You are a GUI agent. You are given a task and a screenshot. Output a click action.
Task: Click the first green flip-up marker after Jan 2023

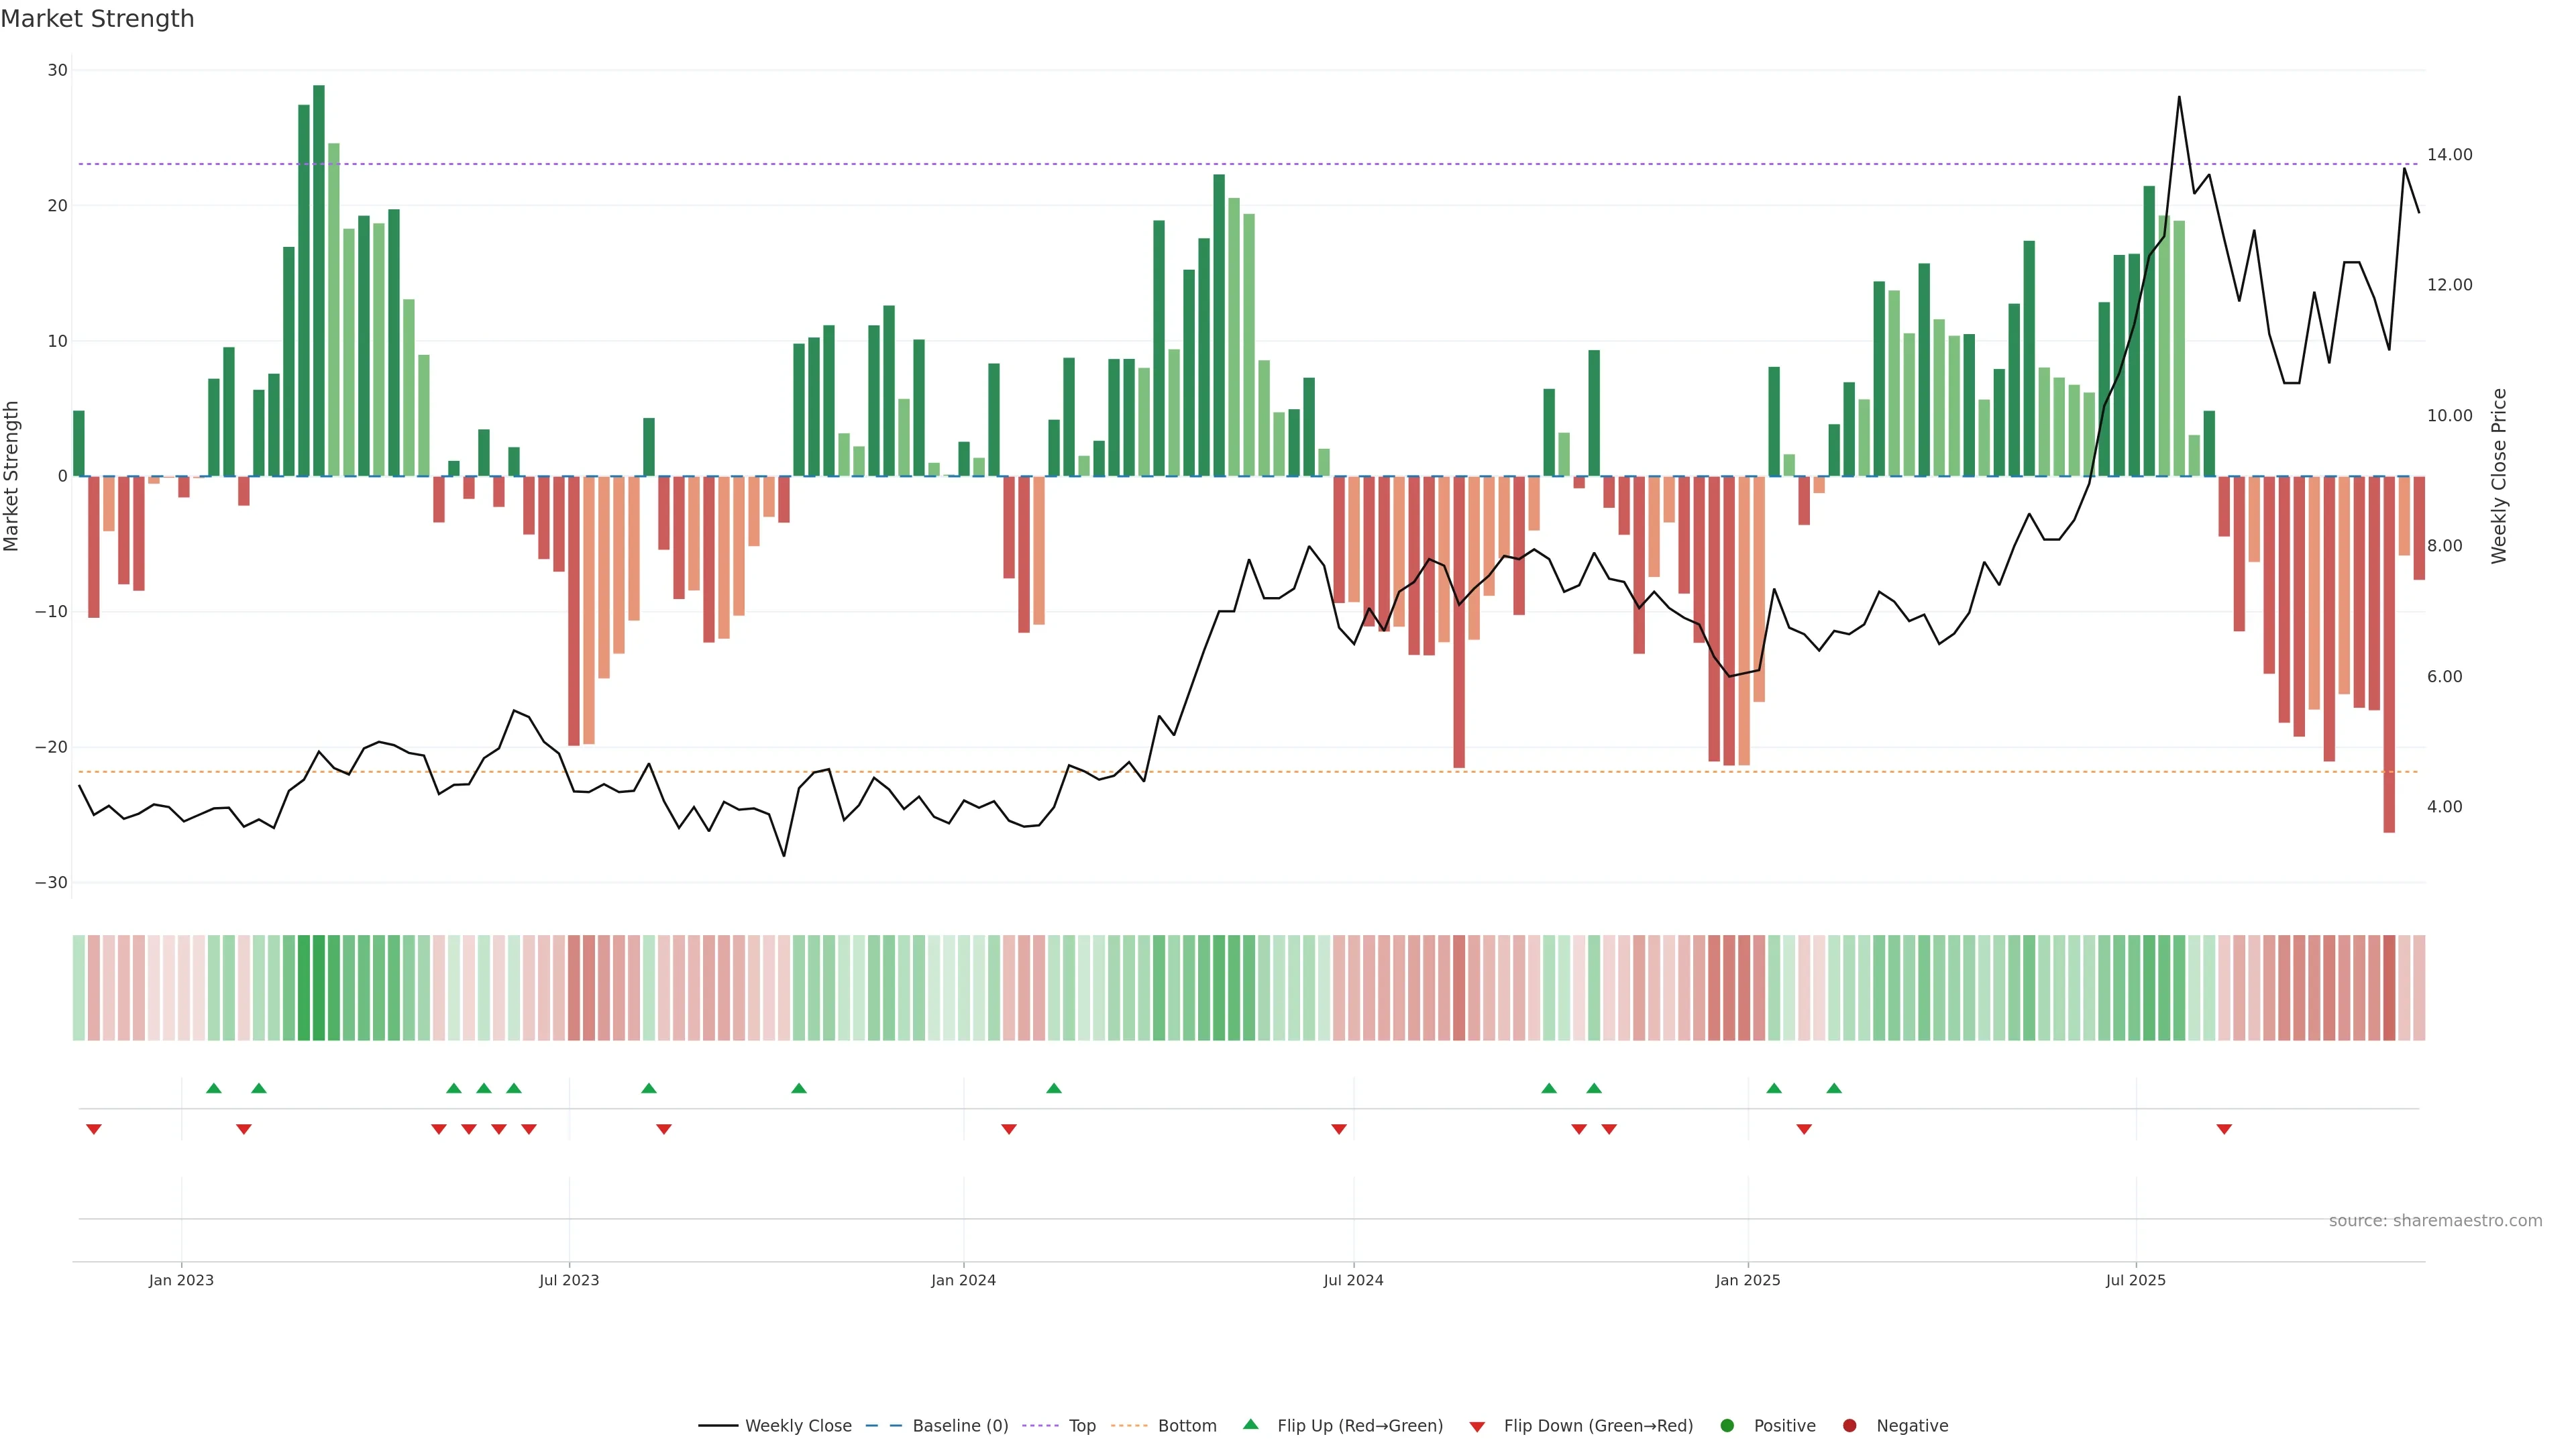tap(214, 1088)
